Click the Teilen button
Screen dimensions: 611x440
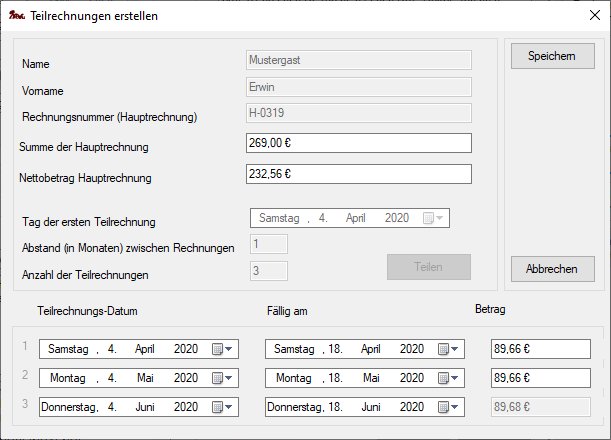(x=428, y=267)
